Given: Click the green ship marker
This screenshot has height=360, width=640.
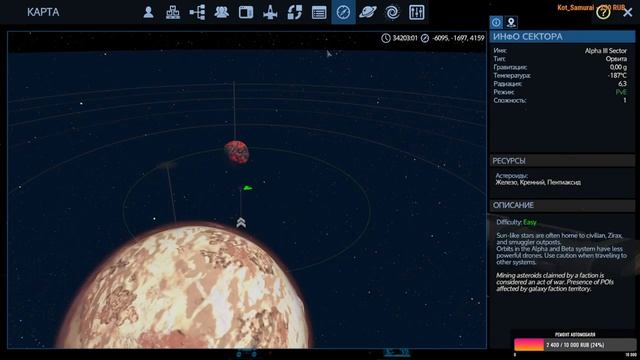Looking at the screenshot, I should (247, 188).
